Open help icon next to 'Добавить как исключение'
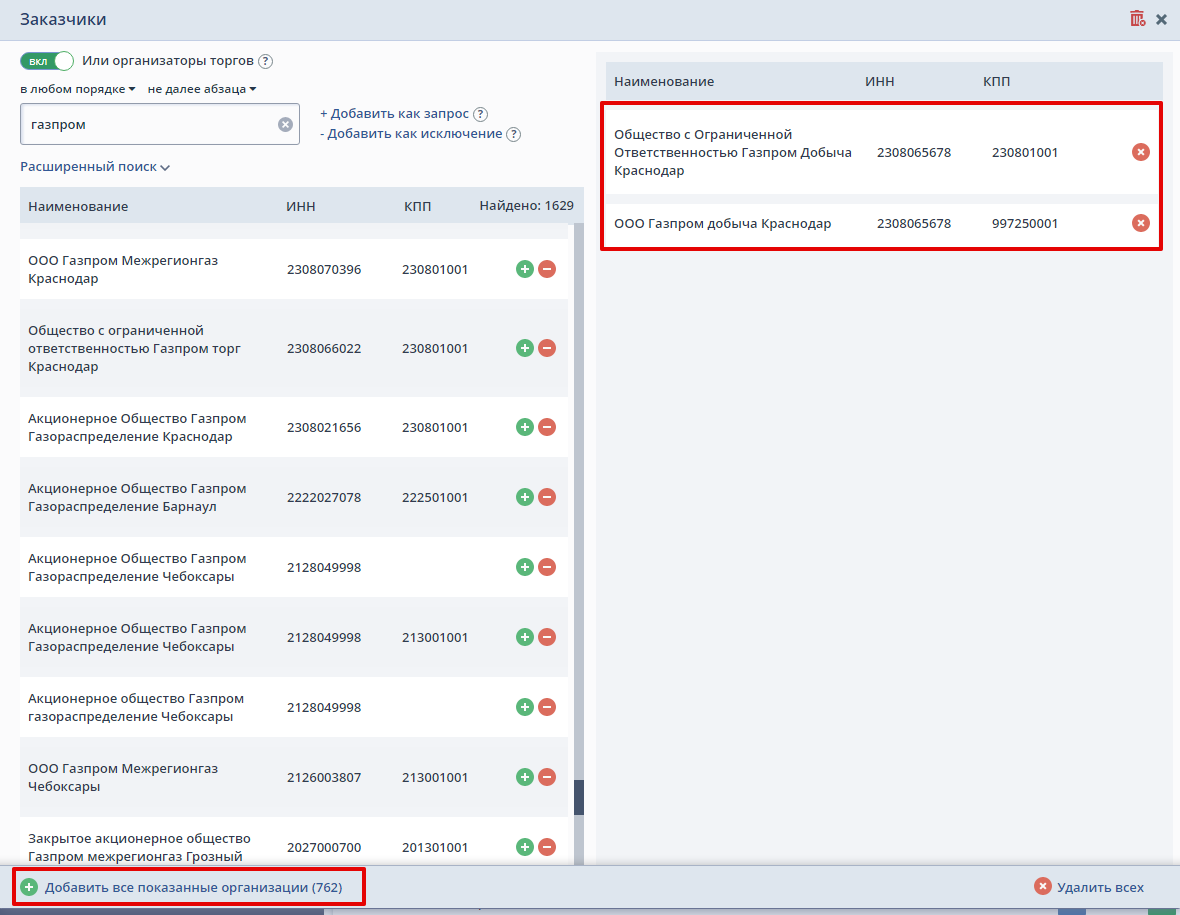 [513, 134]
